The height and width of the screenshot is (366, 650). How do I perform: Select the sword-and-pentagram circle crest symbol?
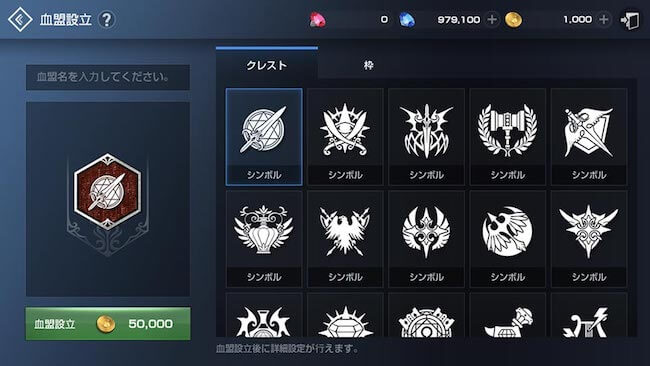264,137
